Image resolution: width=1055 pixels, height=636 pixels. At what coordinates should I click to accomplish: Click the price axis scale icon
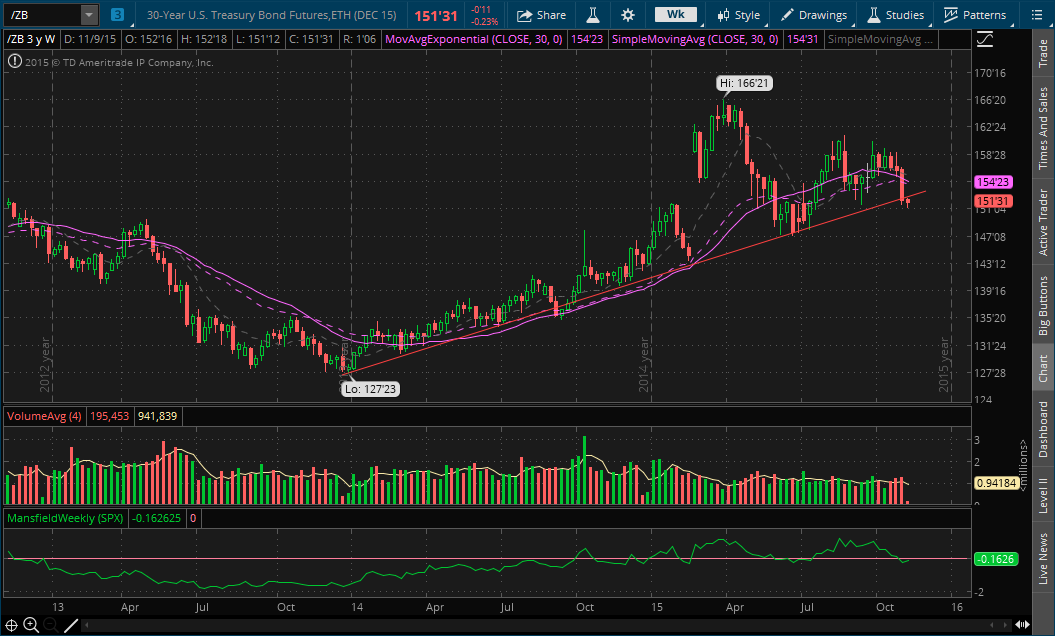point(985,38)
